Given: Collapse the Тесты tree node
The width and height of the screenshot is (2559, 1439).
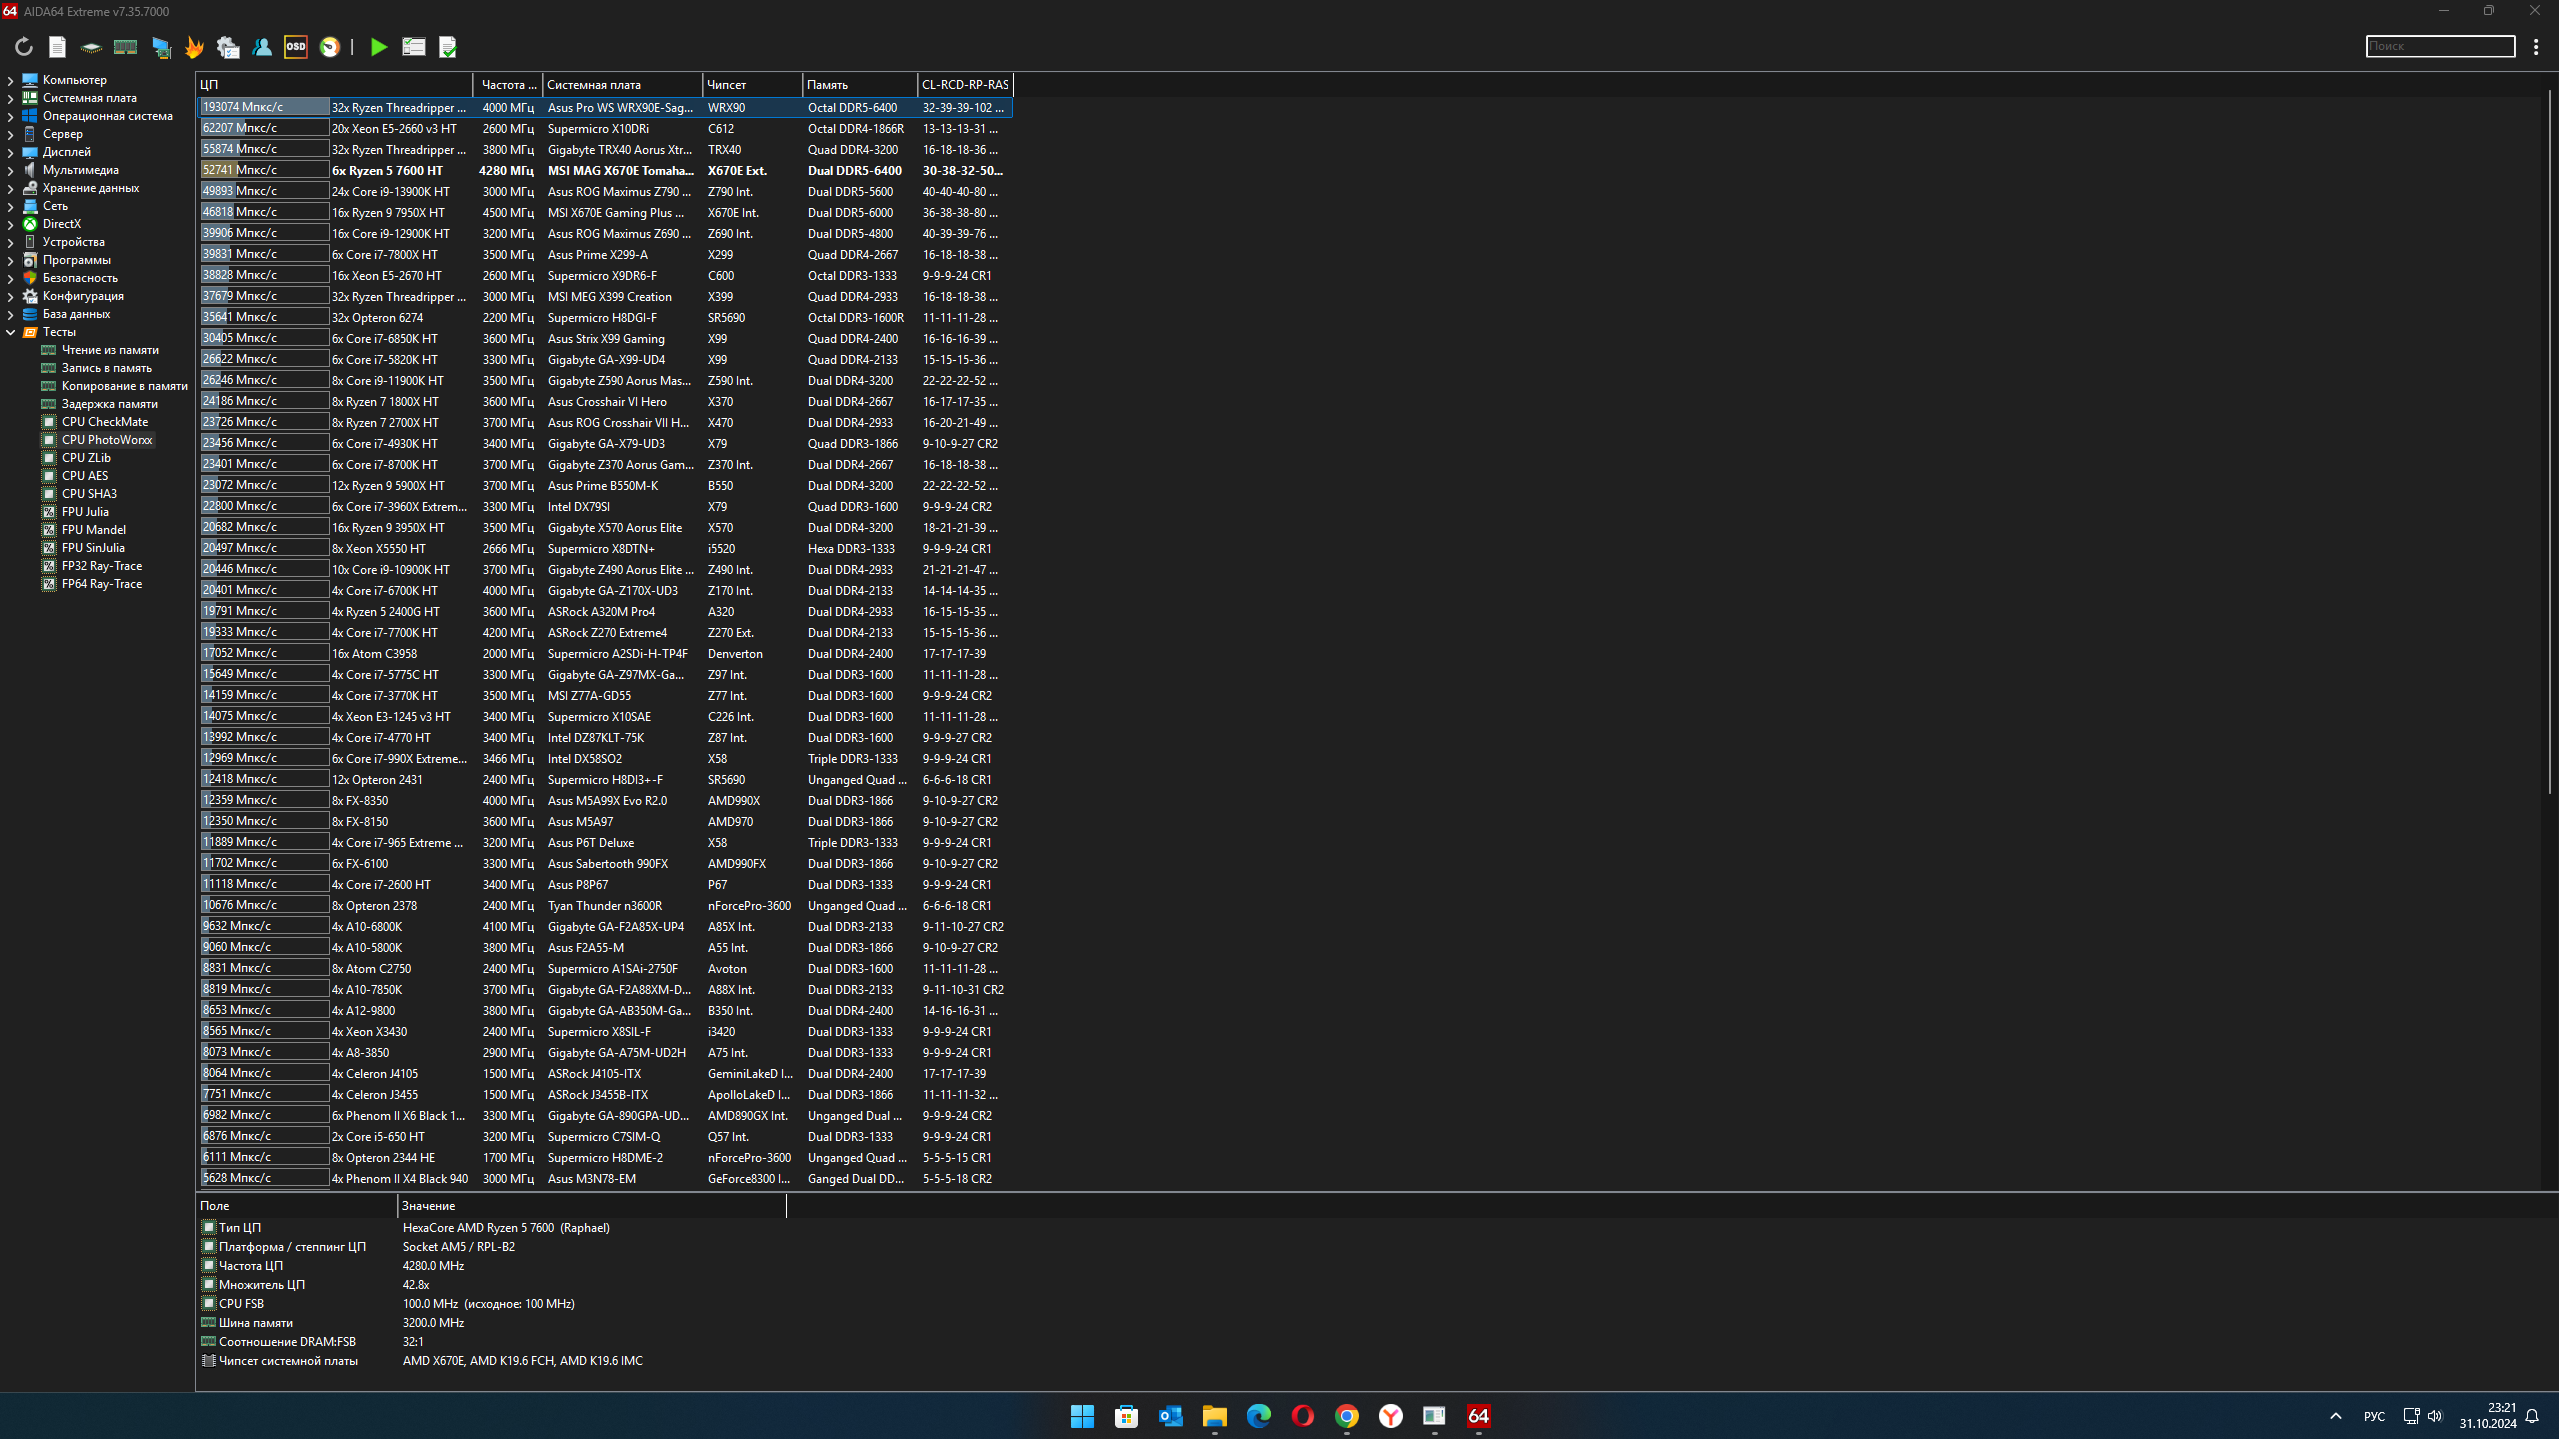Looking at the screenshot, I should point(10,332).
